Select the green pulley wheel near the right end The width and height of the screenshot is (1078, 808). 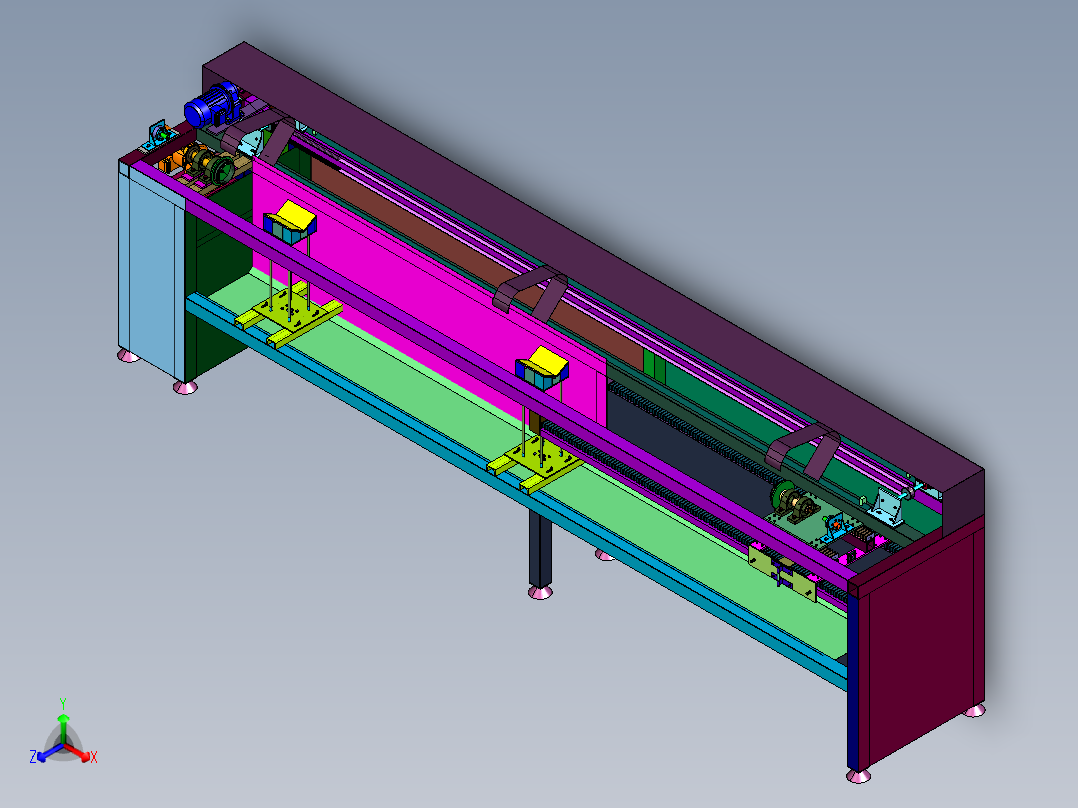click(780, 496)
